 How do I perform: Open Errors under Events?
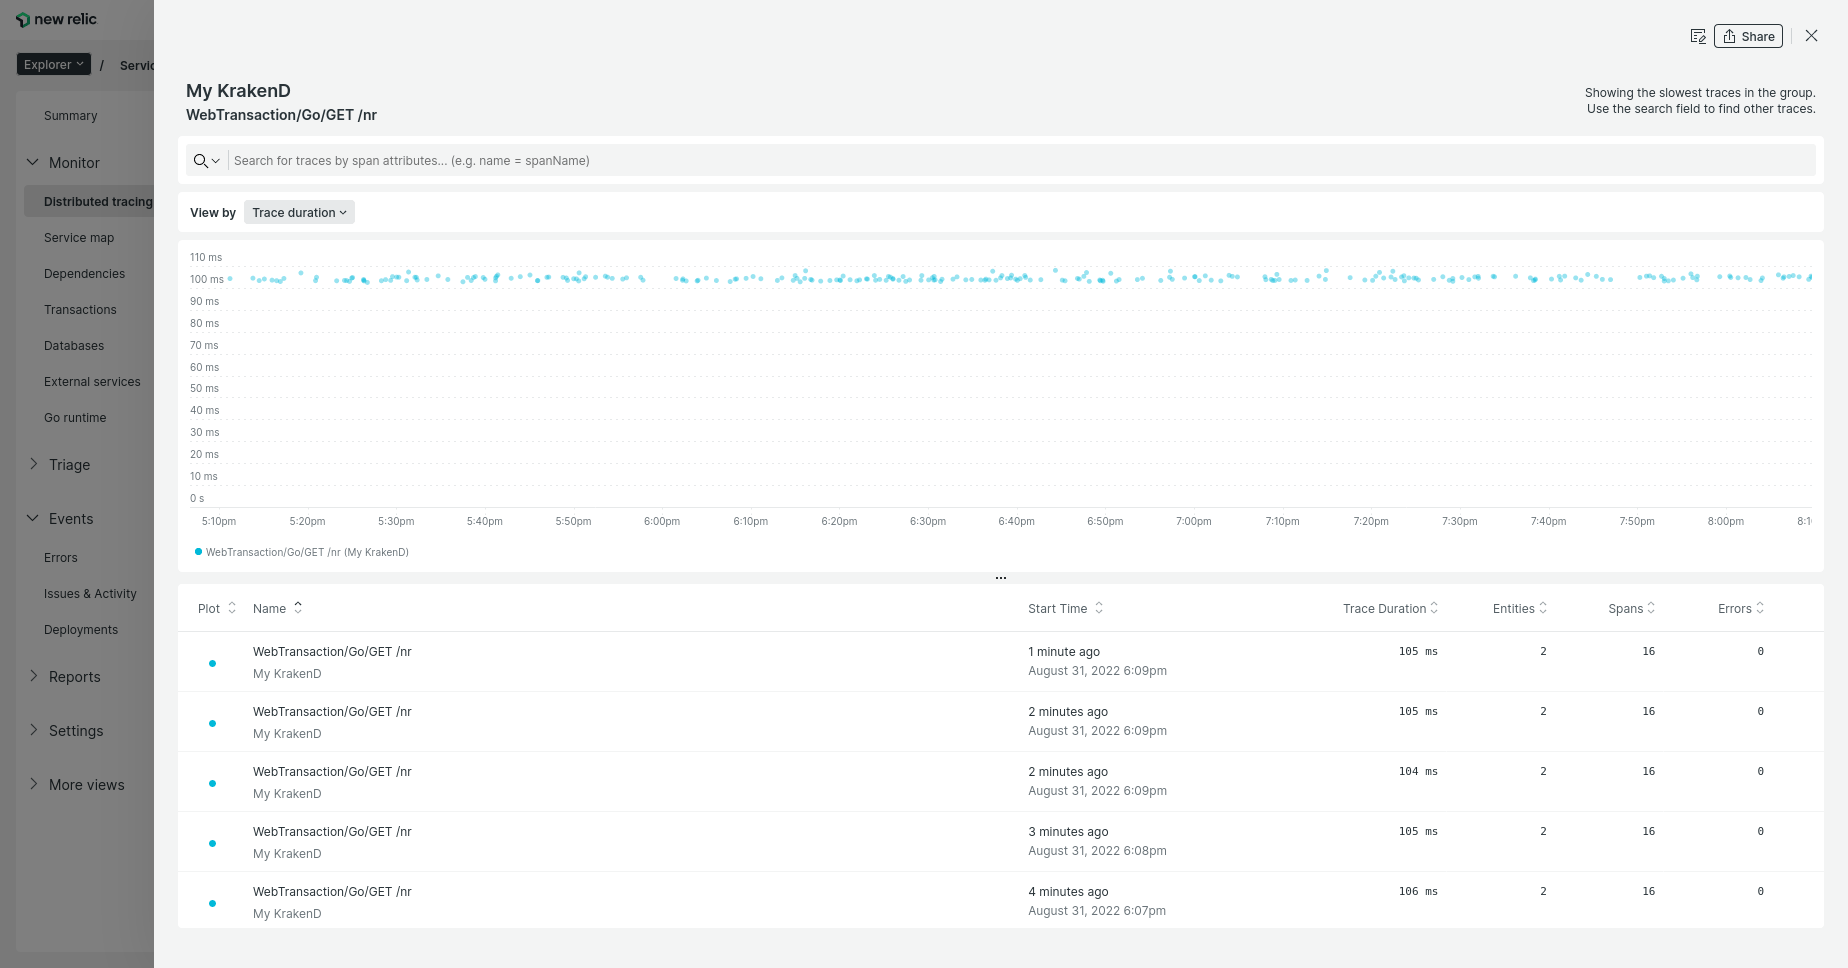pyautogui.click(x=61, y=558)
